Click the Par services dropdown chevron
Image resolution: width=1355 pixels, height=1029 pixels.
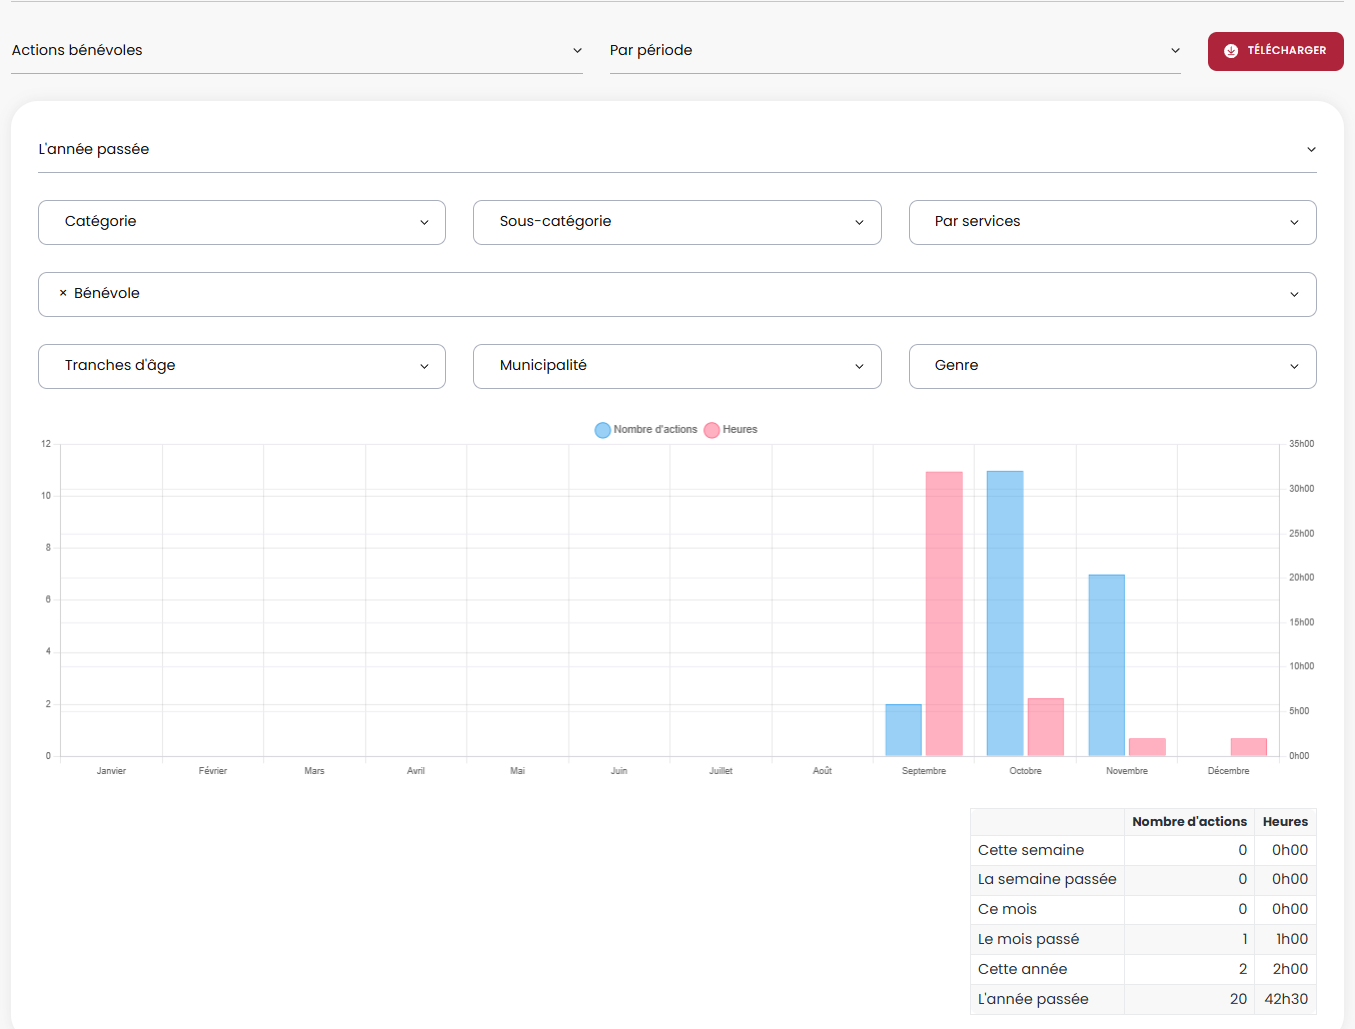[1294, 222]
